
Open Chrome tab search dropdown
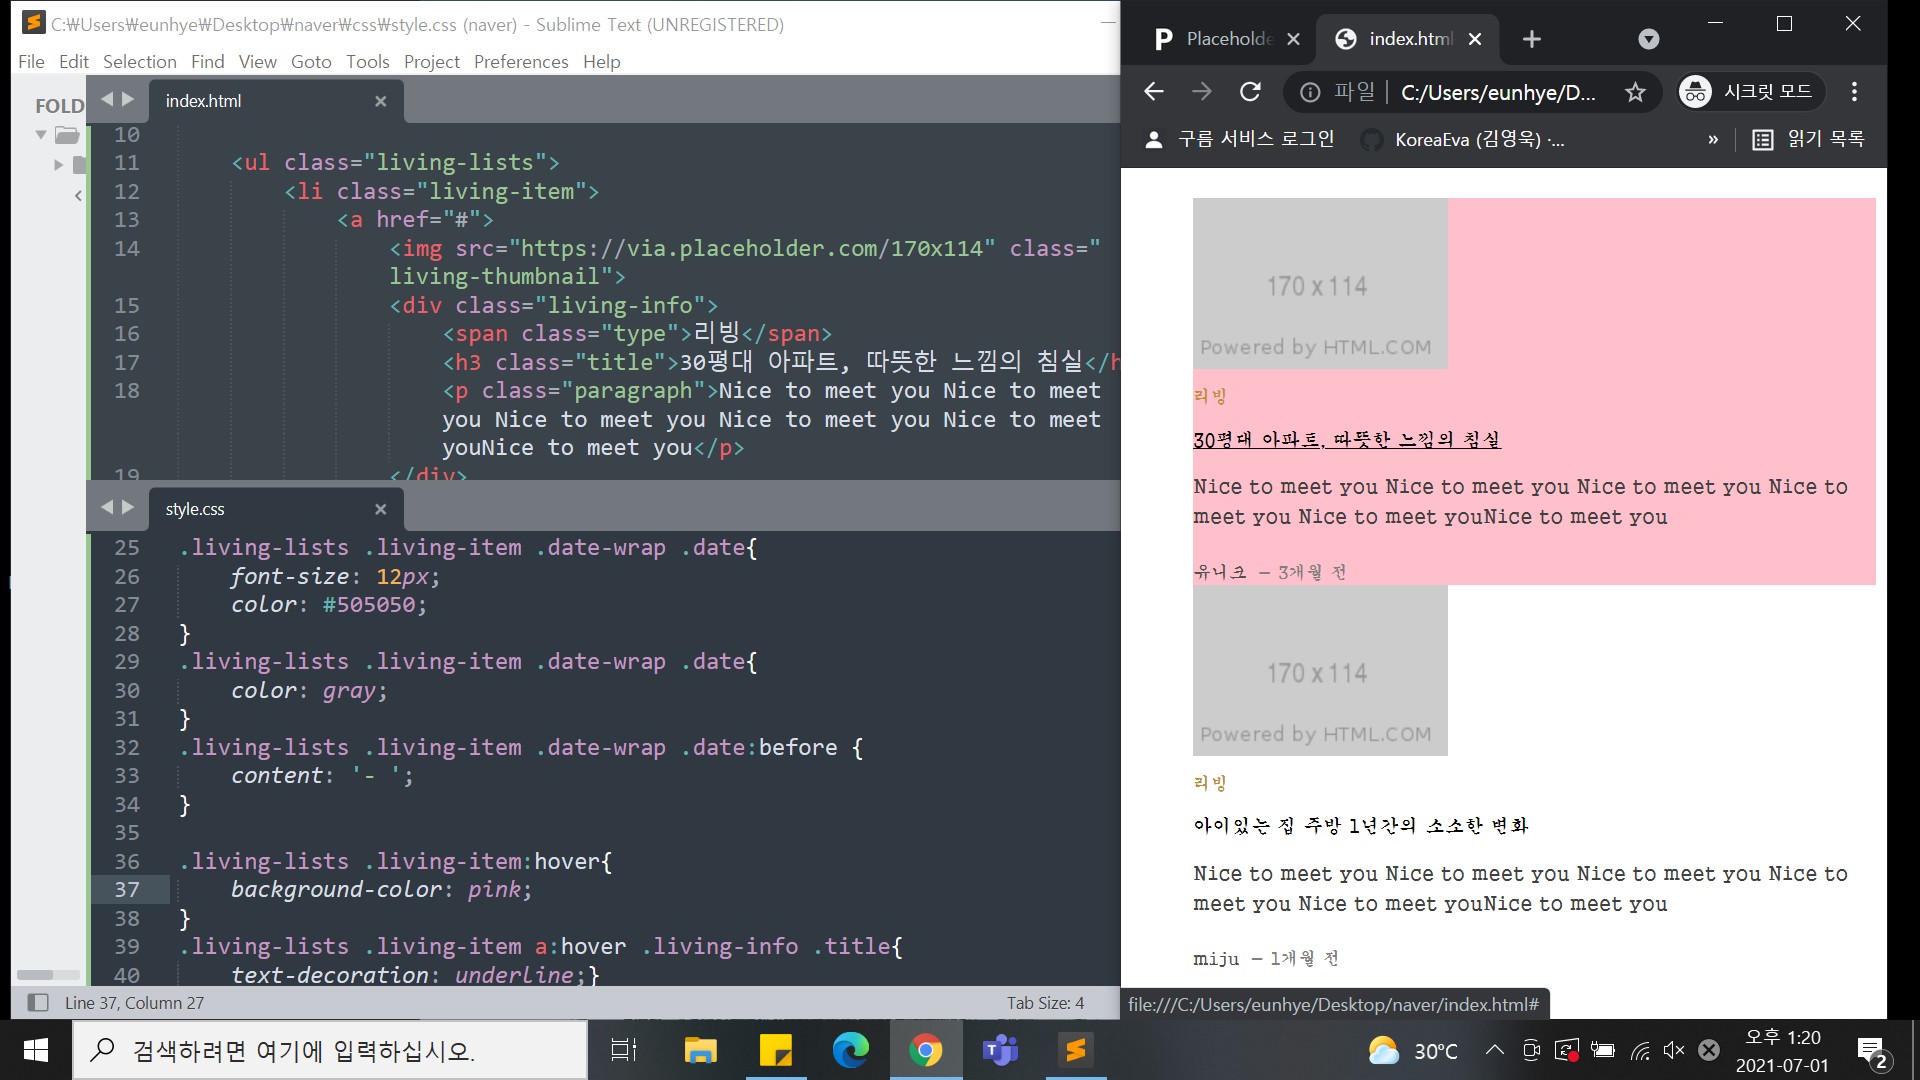click(x=1648, y=39)
